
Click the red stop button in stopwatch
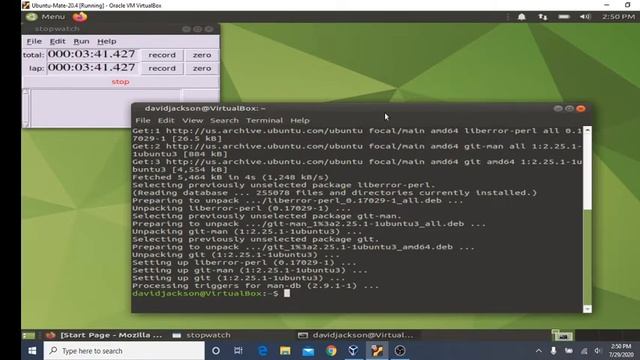[120, 82]
